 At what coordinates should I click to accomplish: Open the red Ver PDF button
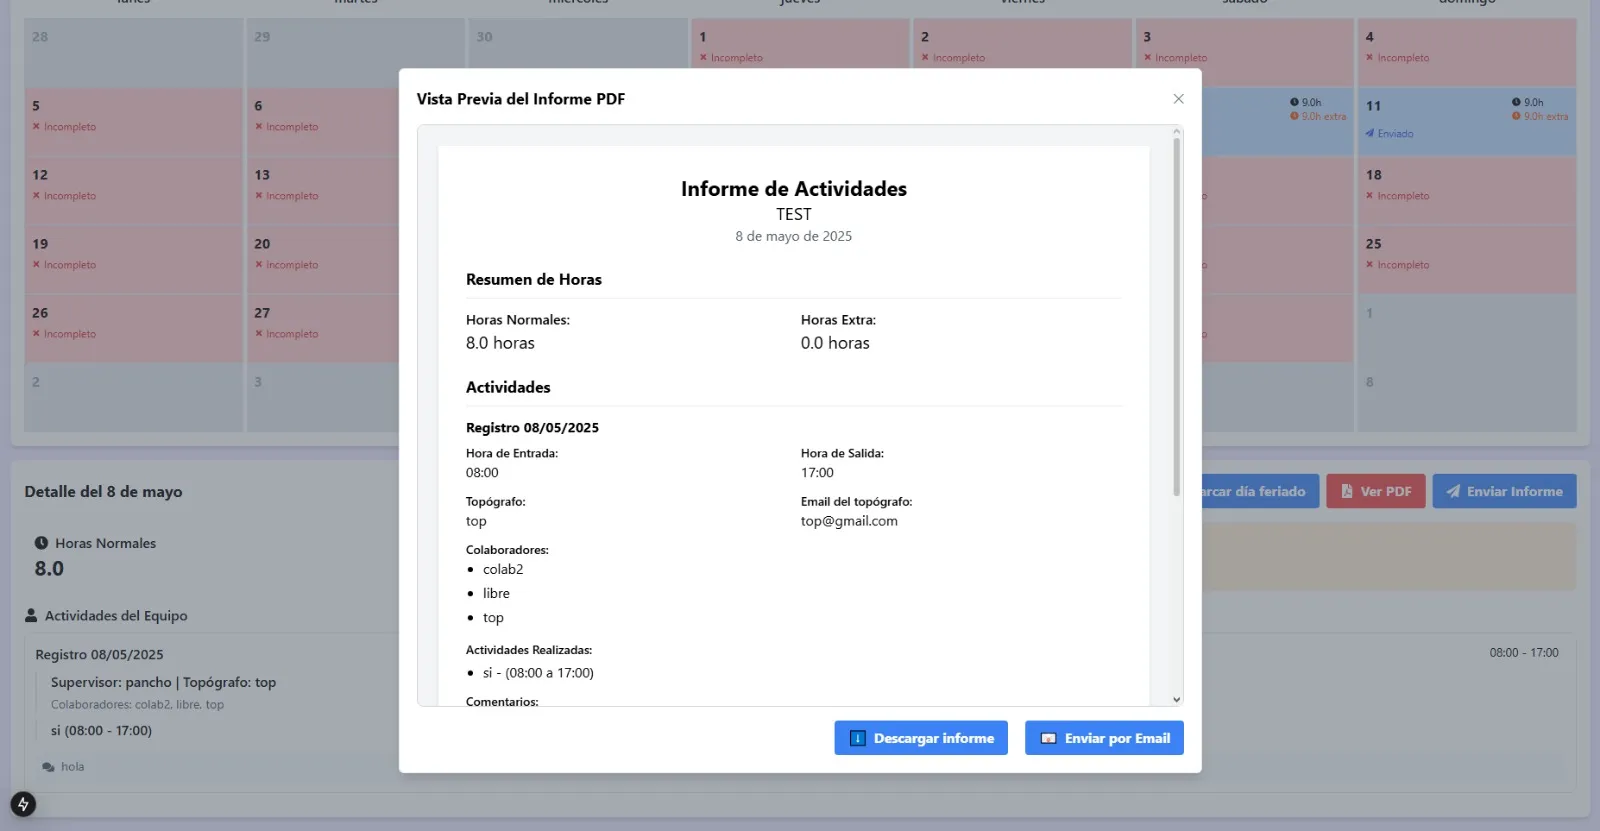point(1376,491)
